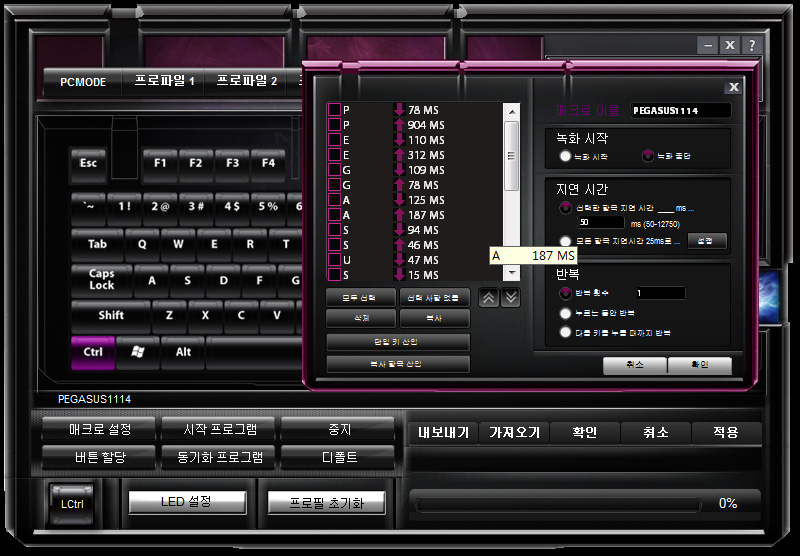Select the highlighted Ctrl key
This screenshot has width=800, height=556.
[x=93, y=352]
